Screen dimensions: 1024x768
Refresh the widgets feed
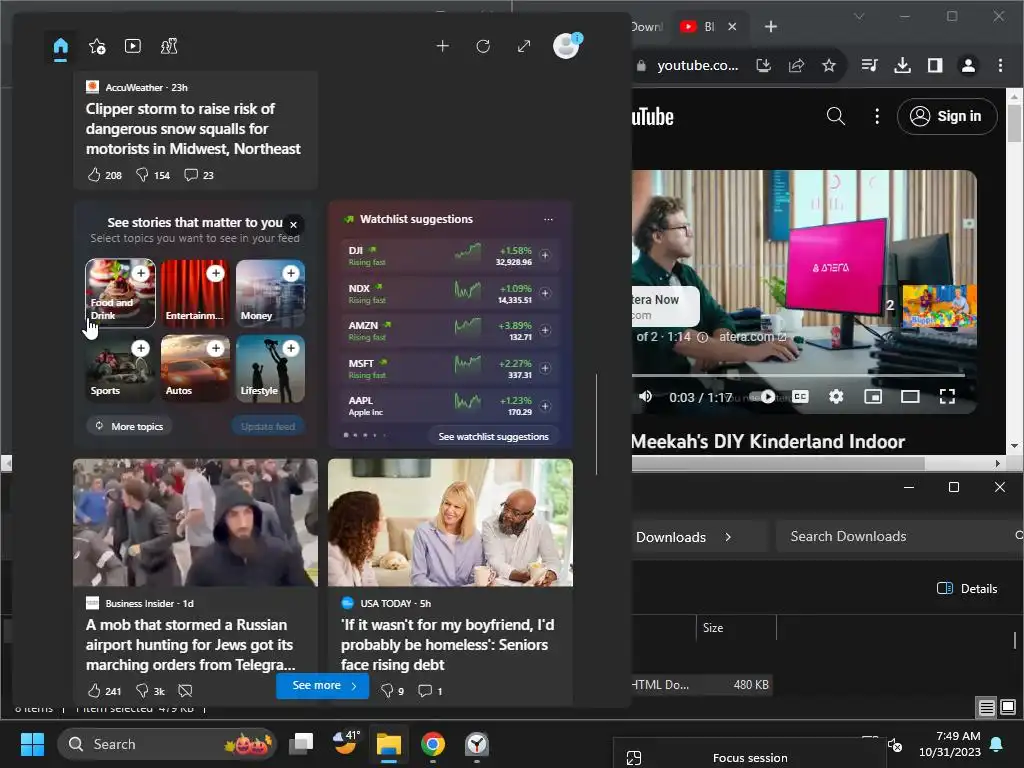pos(483,46)
